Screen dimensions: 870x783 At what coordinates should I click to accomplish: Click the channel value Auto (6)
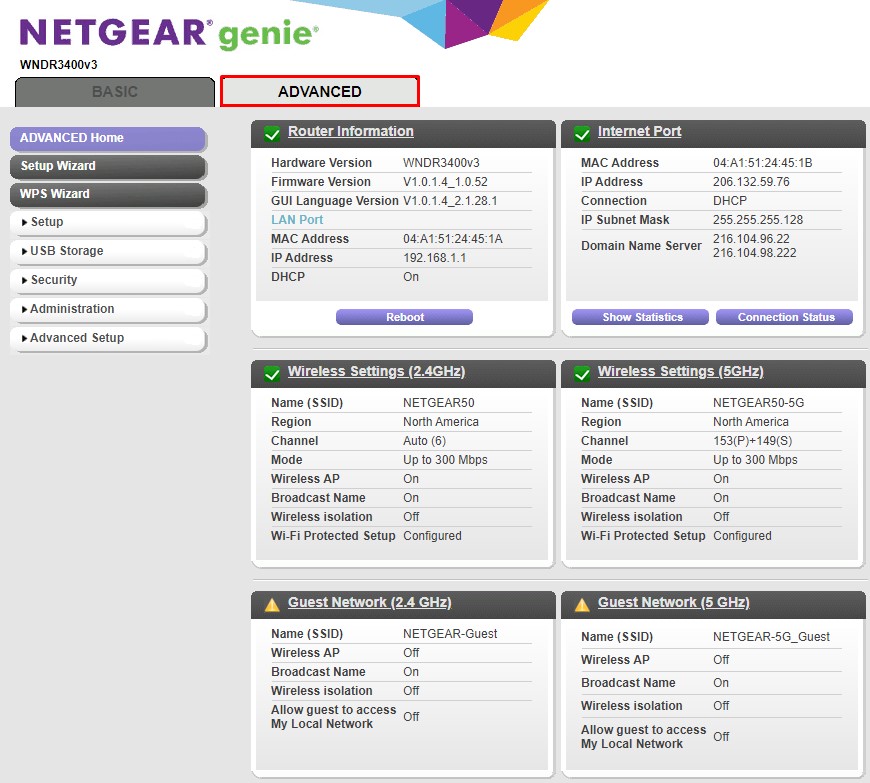424,441
